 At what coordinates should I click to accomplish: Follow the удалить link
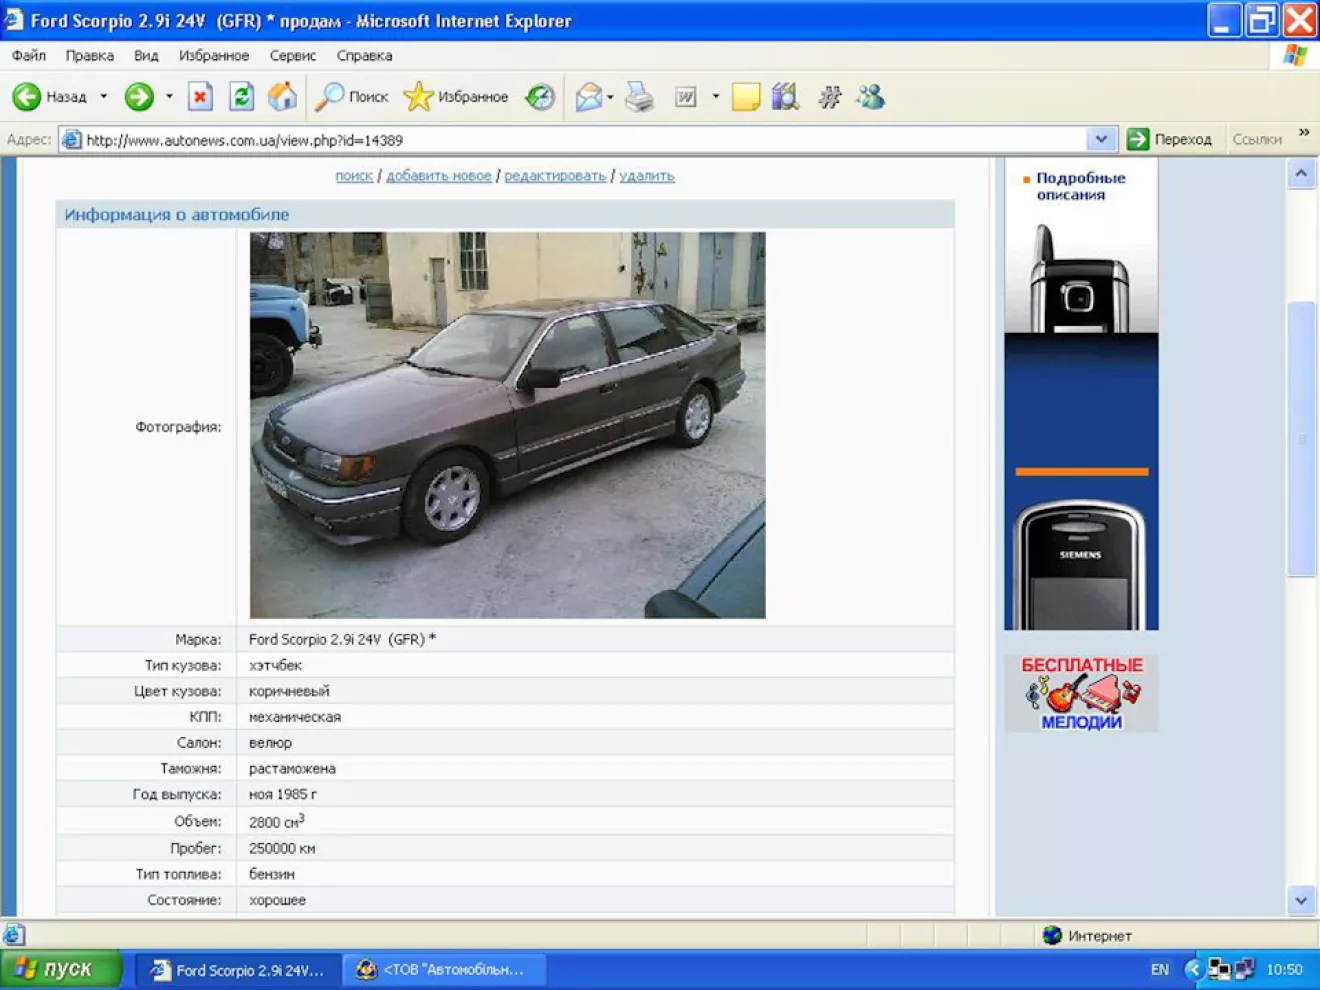click(647, 176)
